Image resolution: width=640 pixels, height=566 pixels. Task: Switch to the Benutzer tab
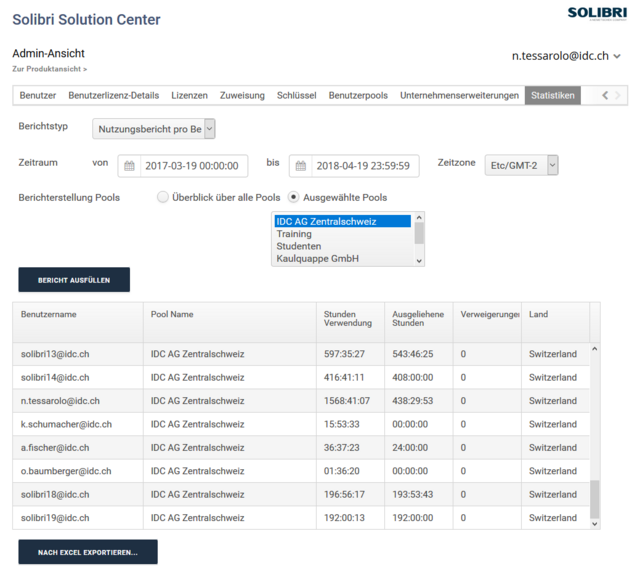[x=38, y=95]
